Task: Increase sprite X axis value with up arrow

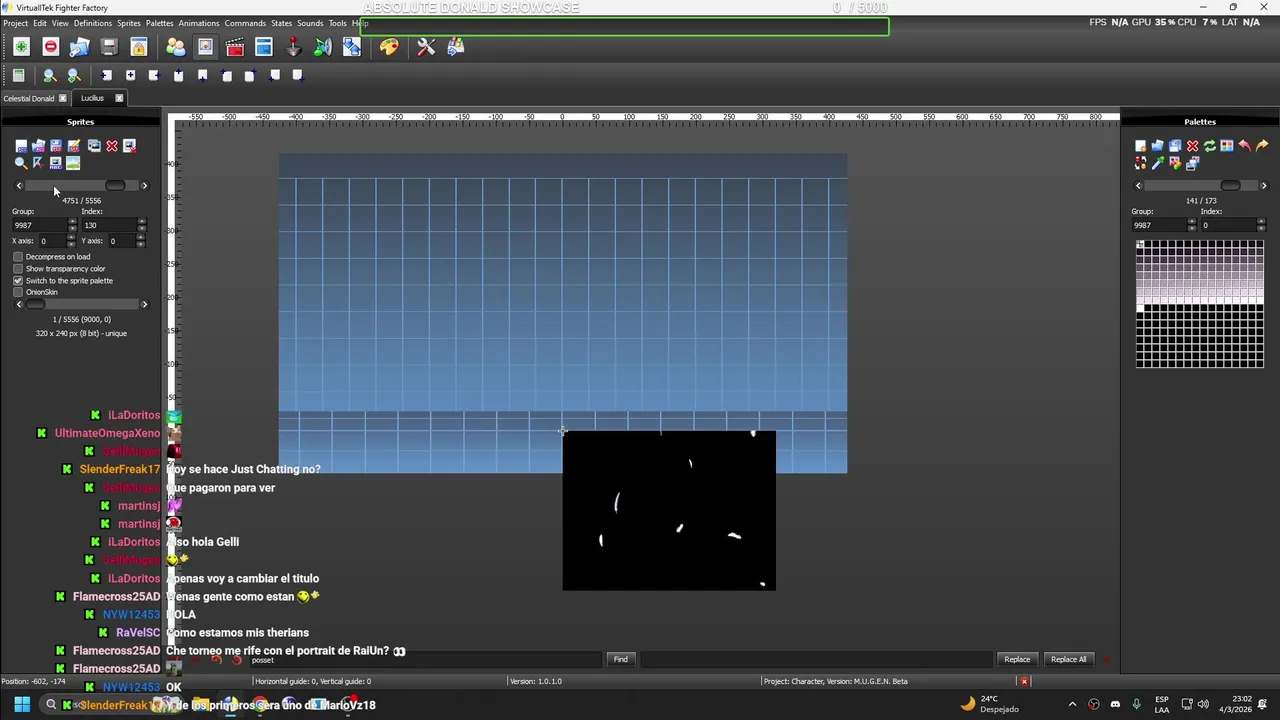Action: point(72,238)
